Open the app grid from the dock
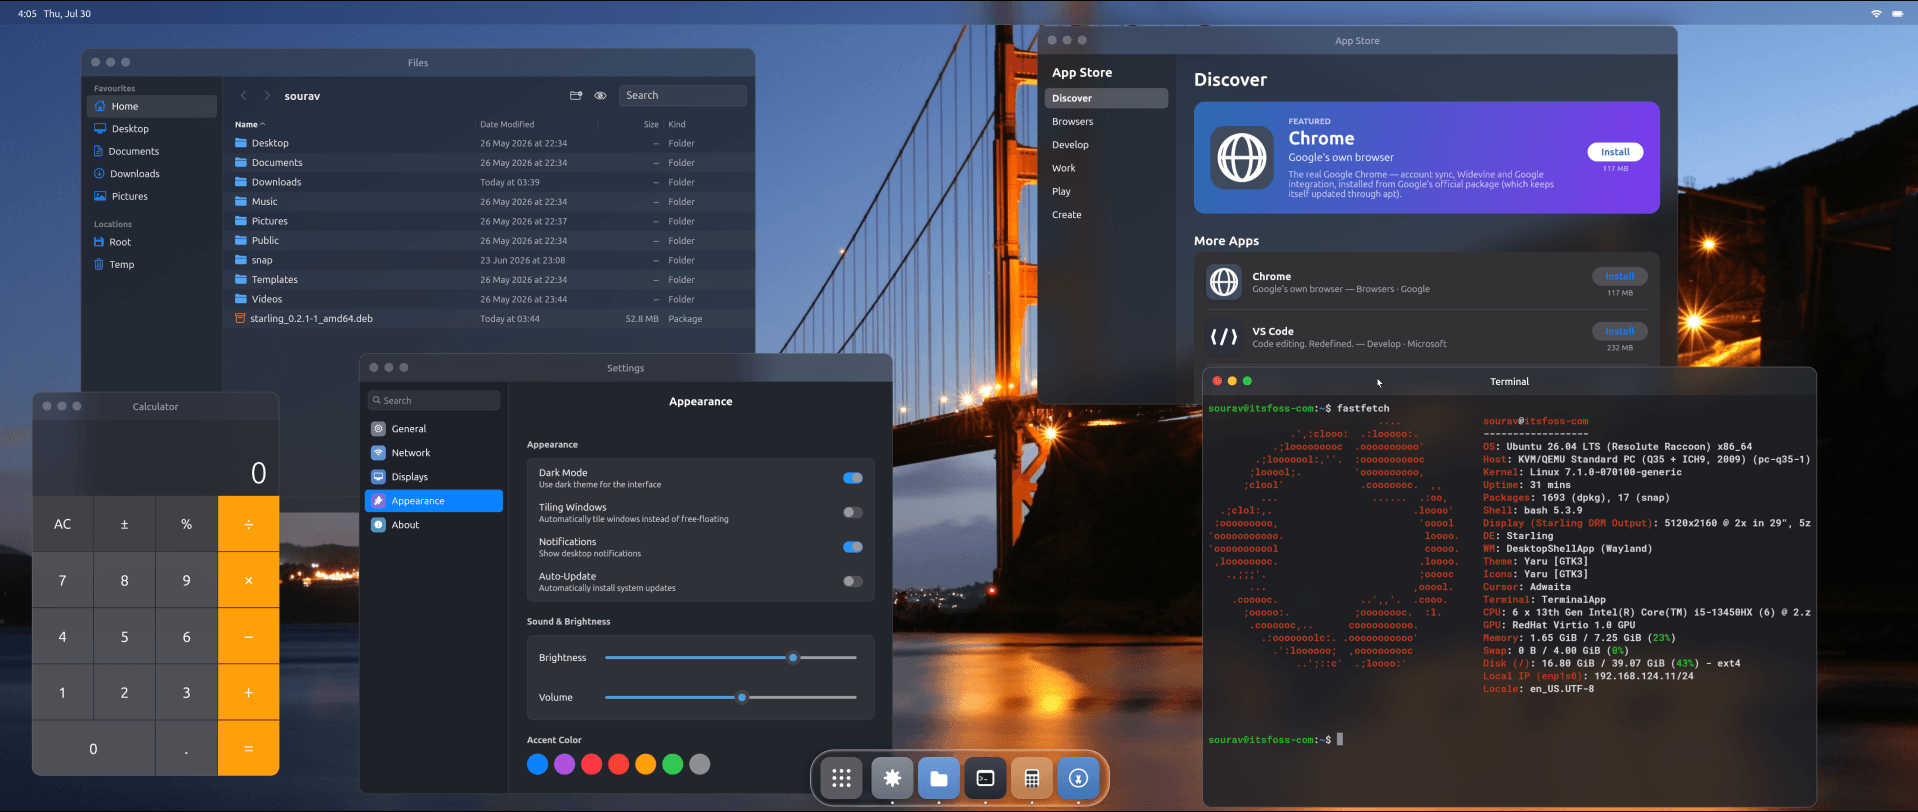The width and height of the screenshot is (1918, 812). pyautogui.click(x=842, y=778)
